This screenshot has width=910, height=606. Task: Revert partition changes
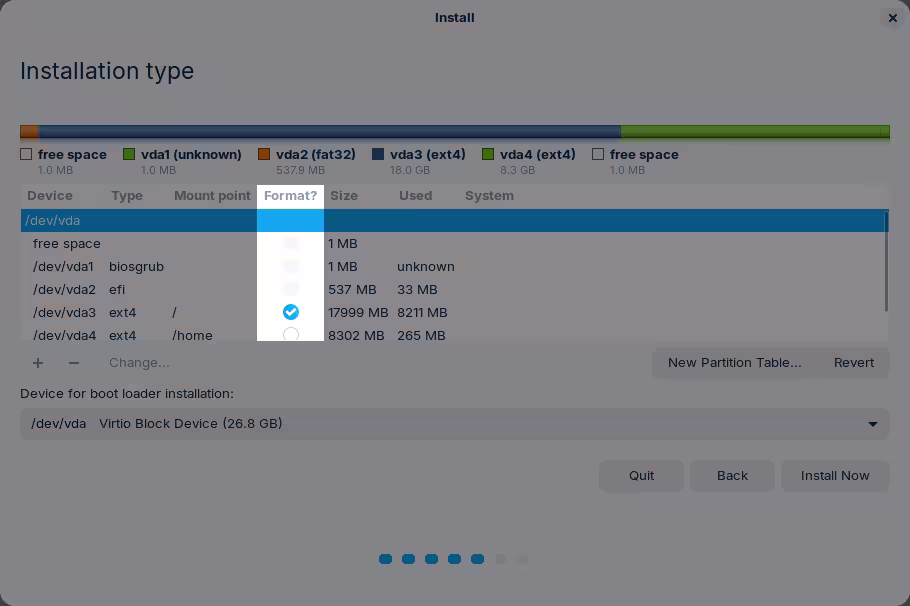pyautogui.click(x=854, y=363)
